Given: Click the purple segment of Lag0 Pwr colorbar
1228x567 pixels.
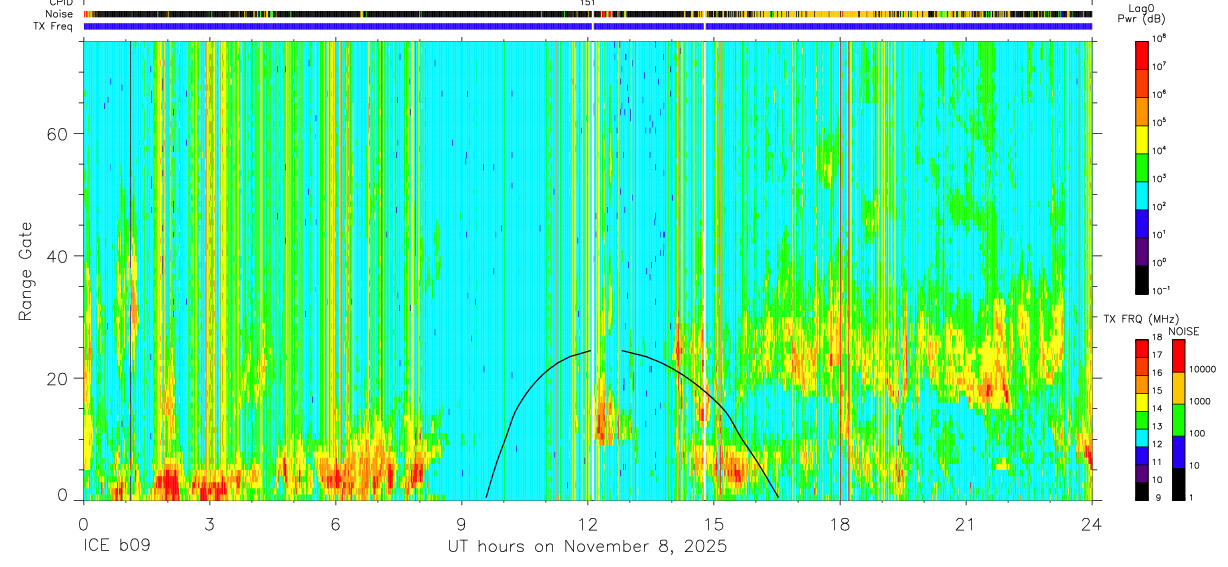Looking at the screenshot, I should tap(1142, 250).
